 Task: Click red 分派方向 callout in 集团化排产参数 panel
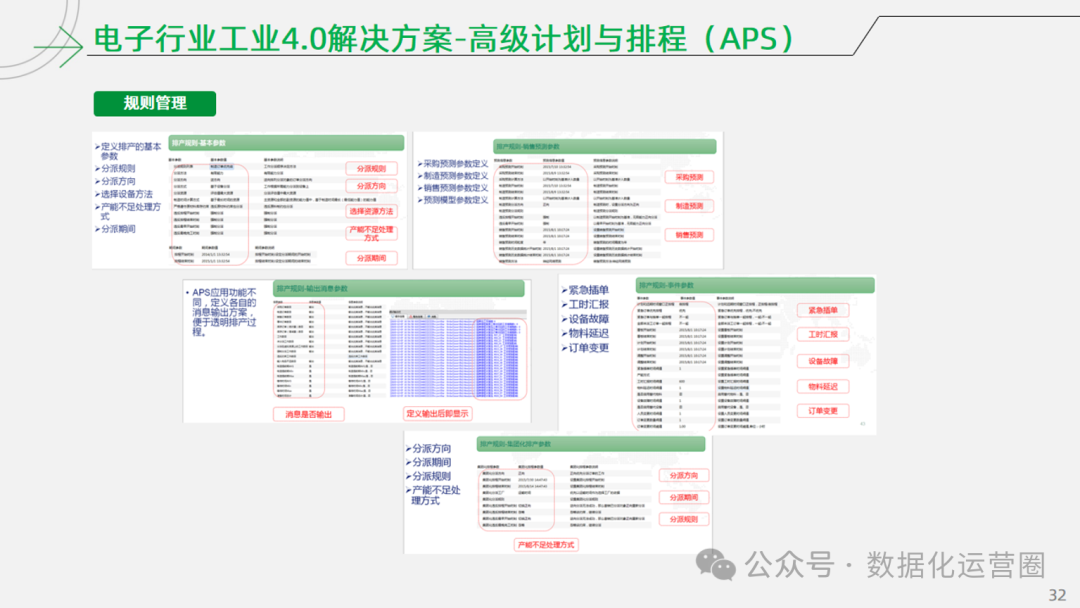tap(683, 476)
